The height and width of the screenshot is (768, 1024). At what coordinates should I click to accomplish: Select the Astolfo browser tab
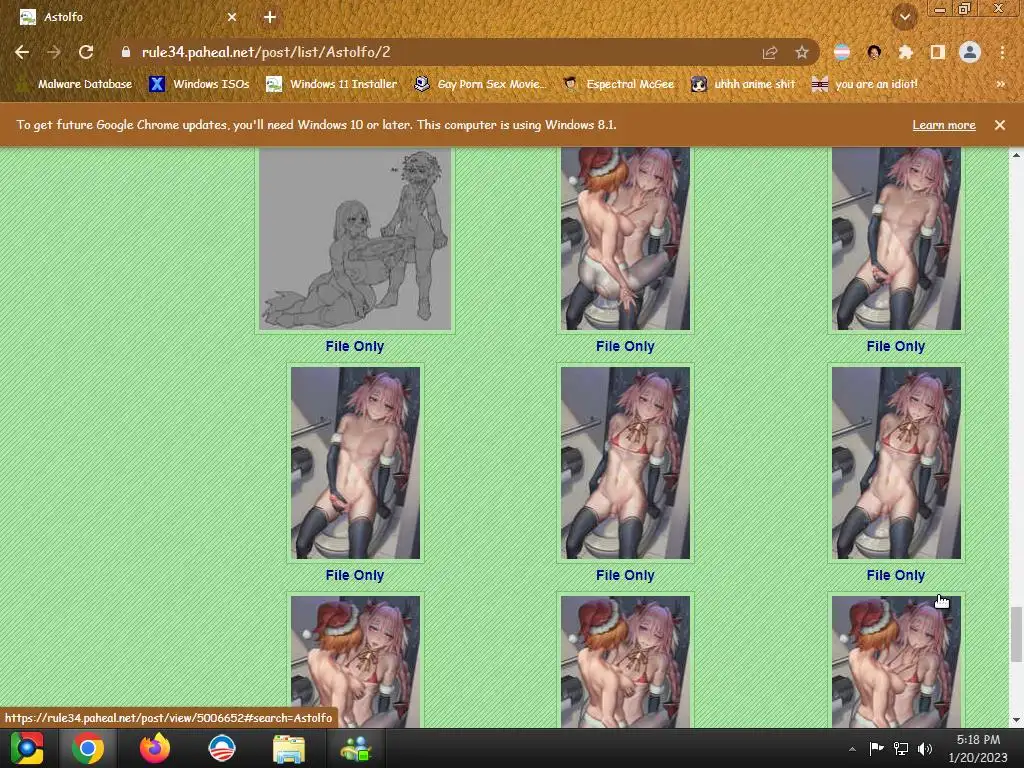click(129, 18)
